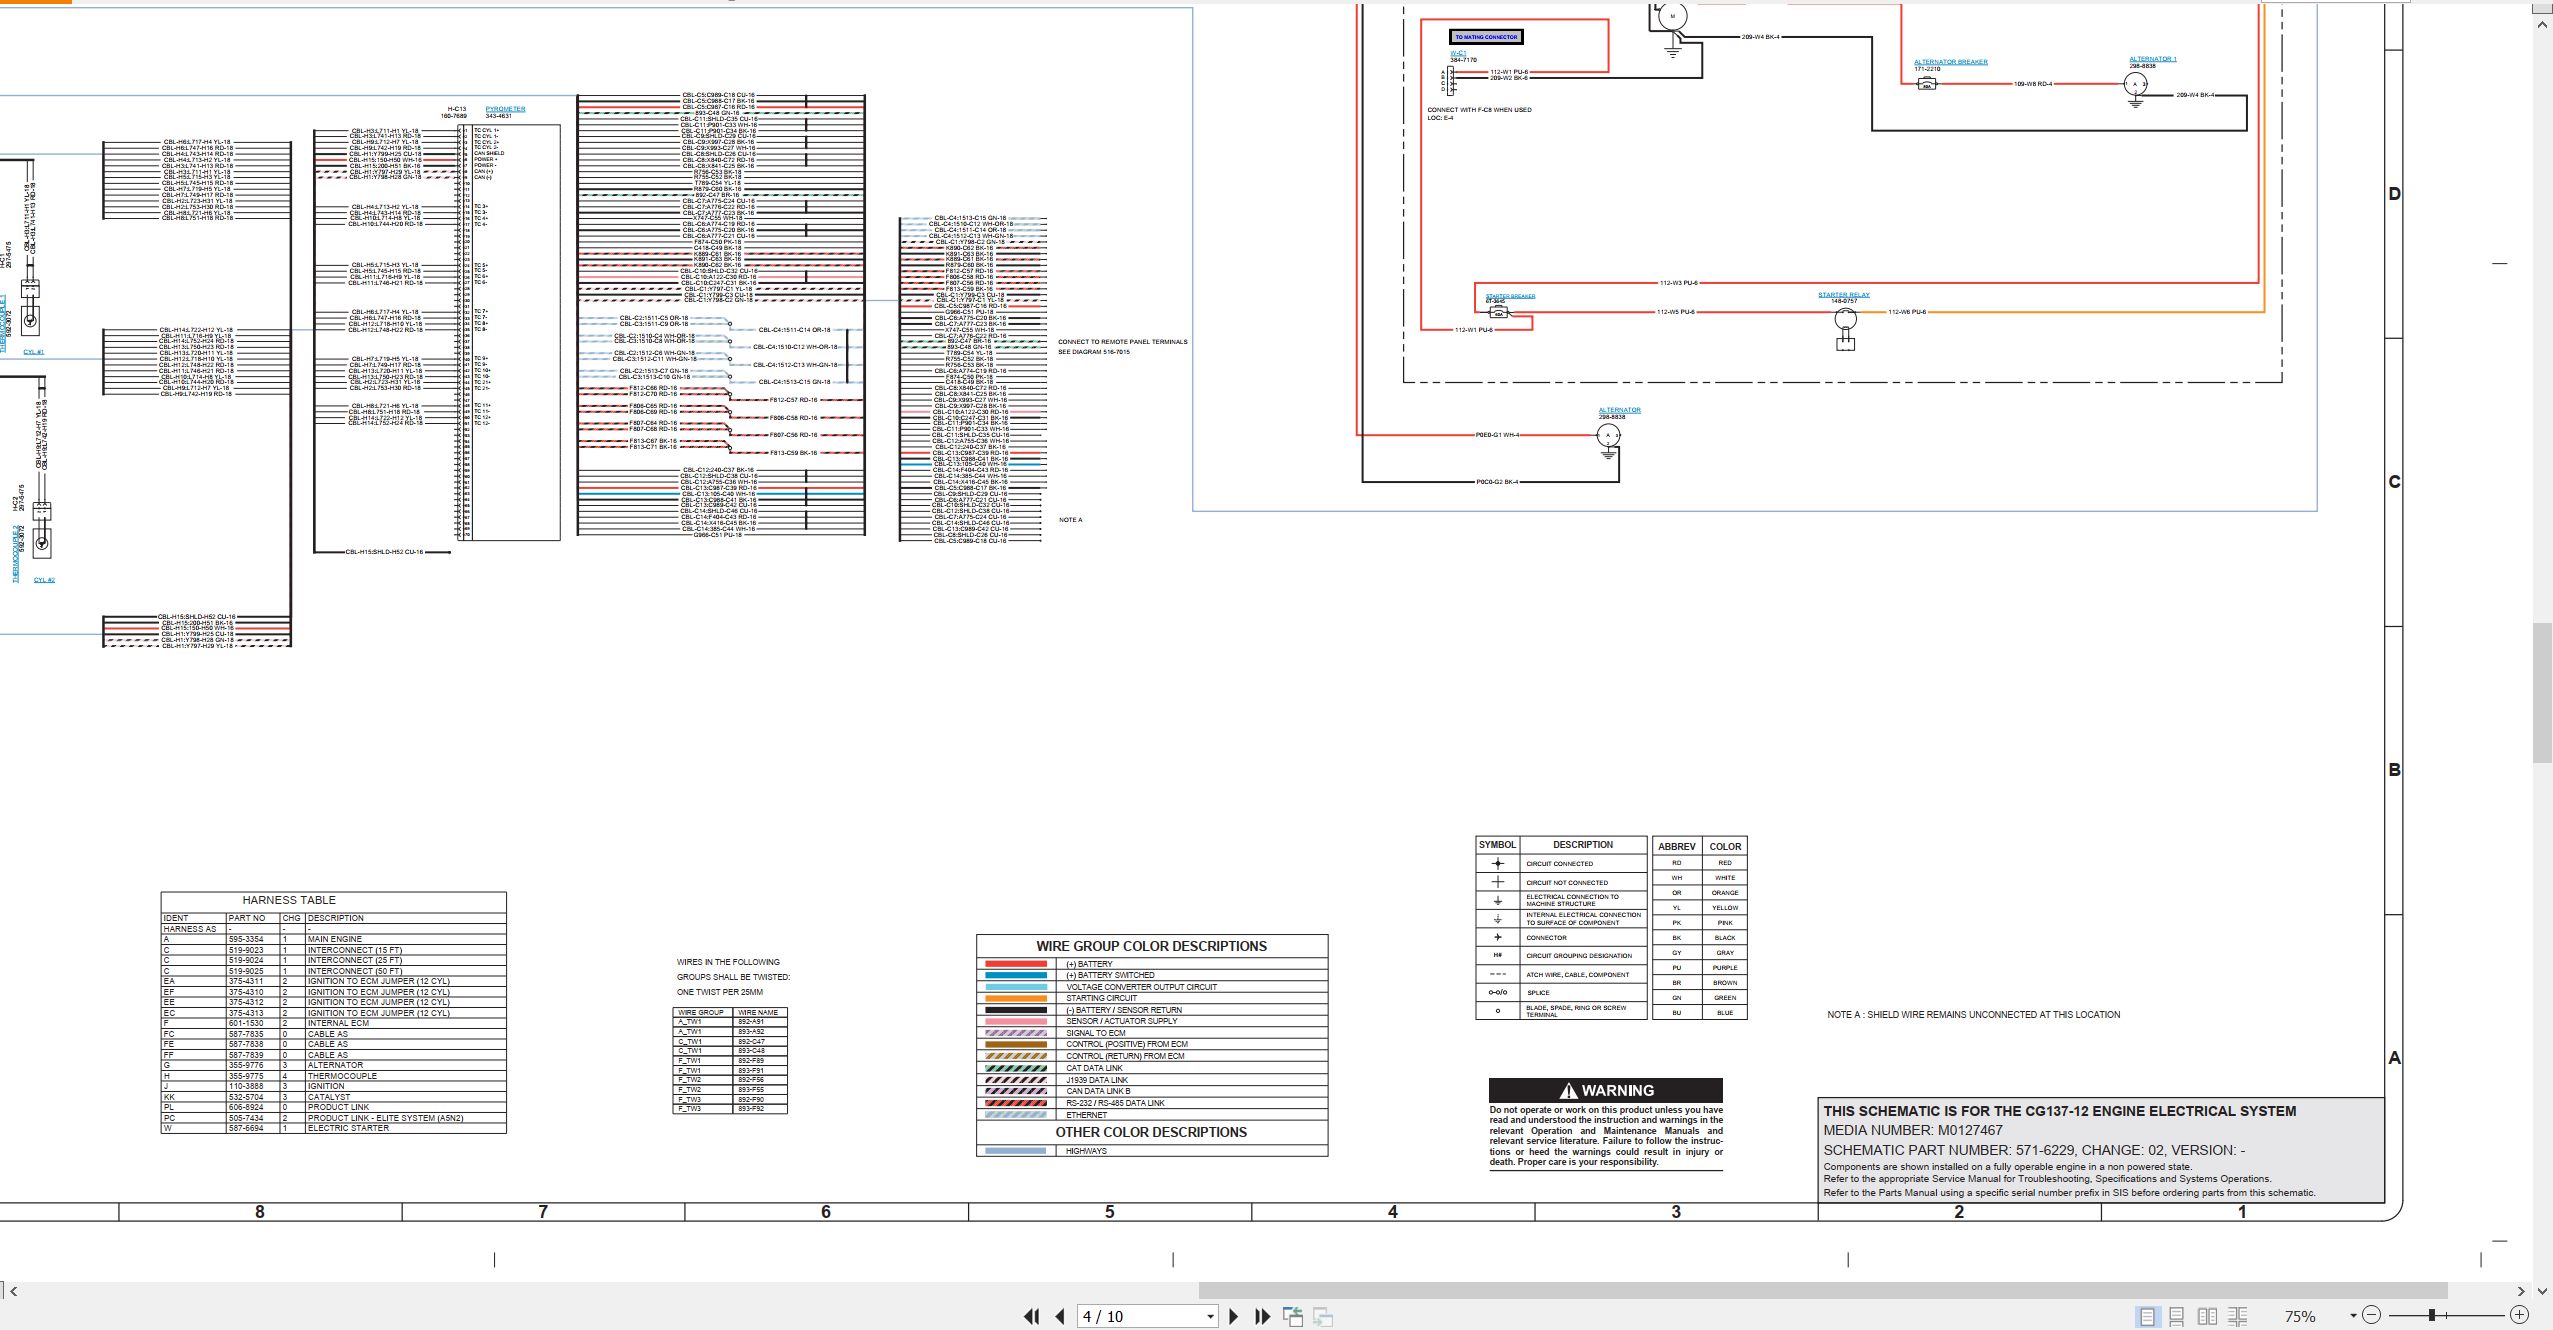
Task: Open the STARTING BREAKER link
Action: (x=1510, y=296)
